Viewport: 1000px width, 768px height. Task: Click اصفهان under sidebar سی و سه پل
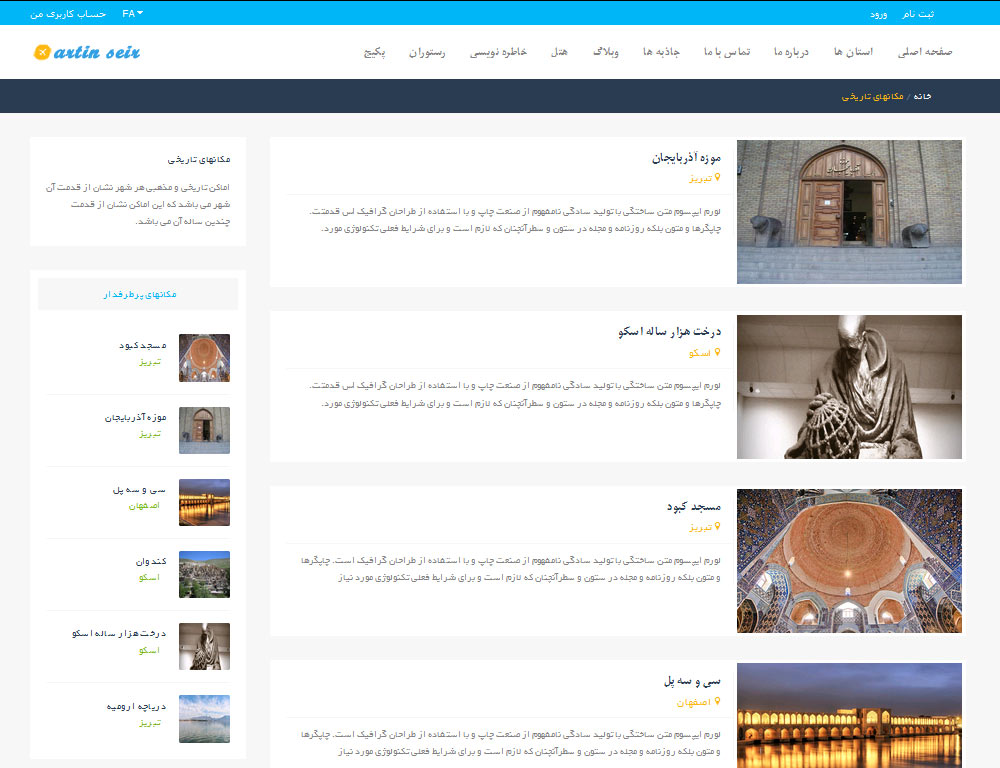[x=144, y=505]
